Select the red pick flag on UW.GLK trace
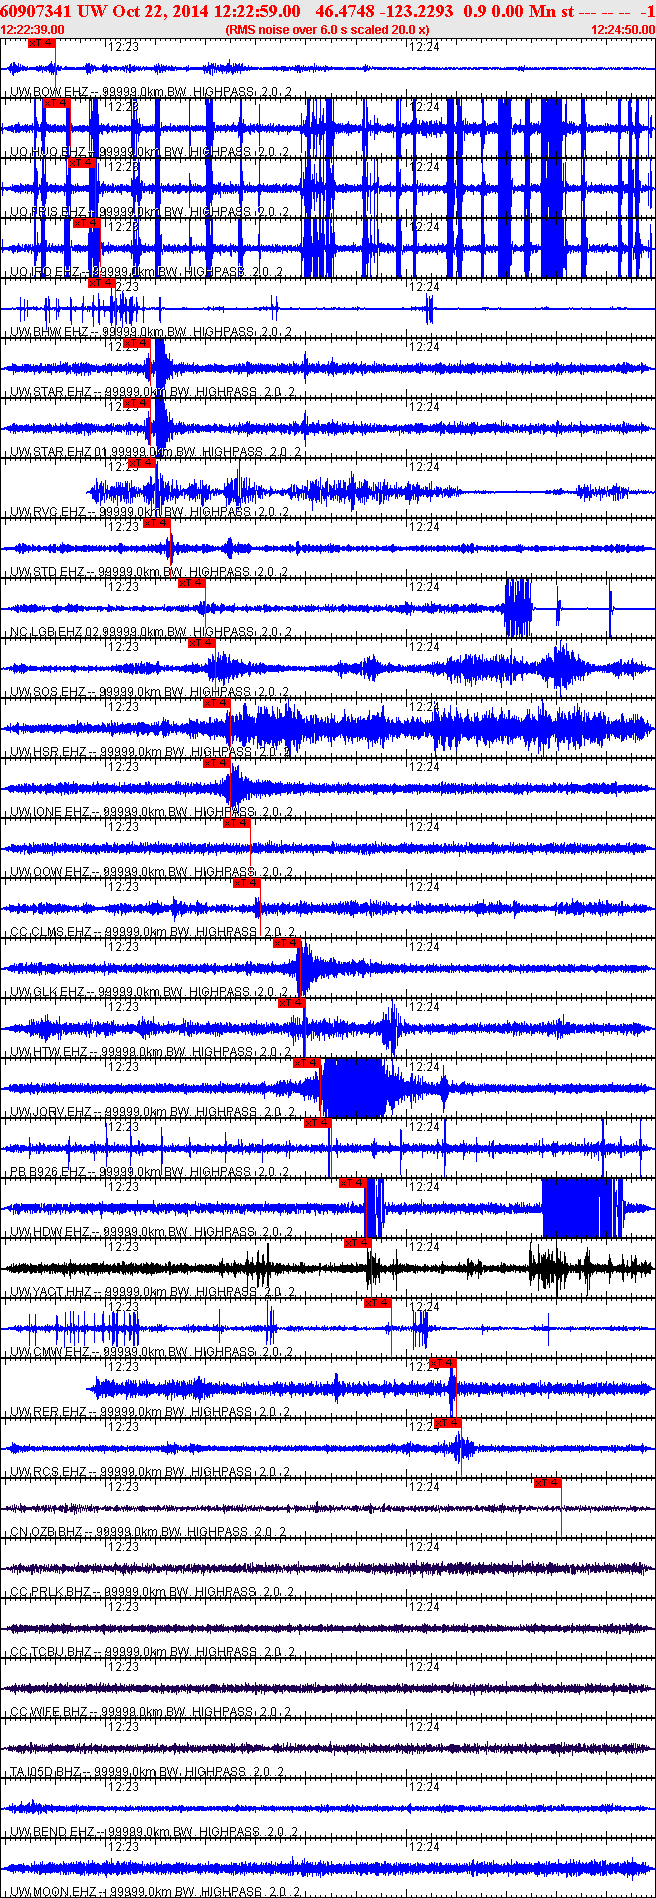 [286, 943]
